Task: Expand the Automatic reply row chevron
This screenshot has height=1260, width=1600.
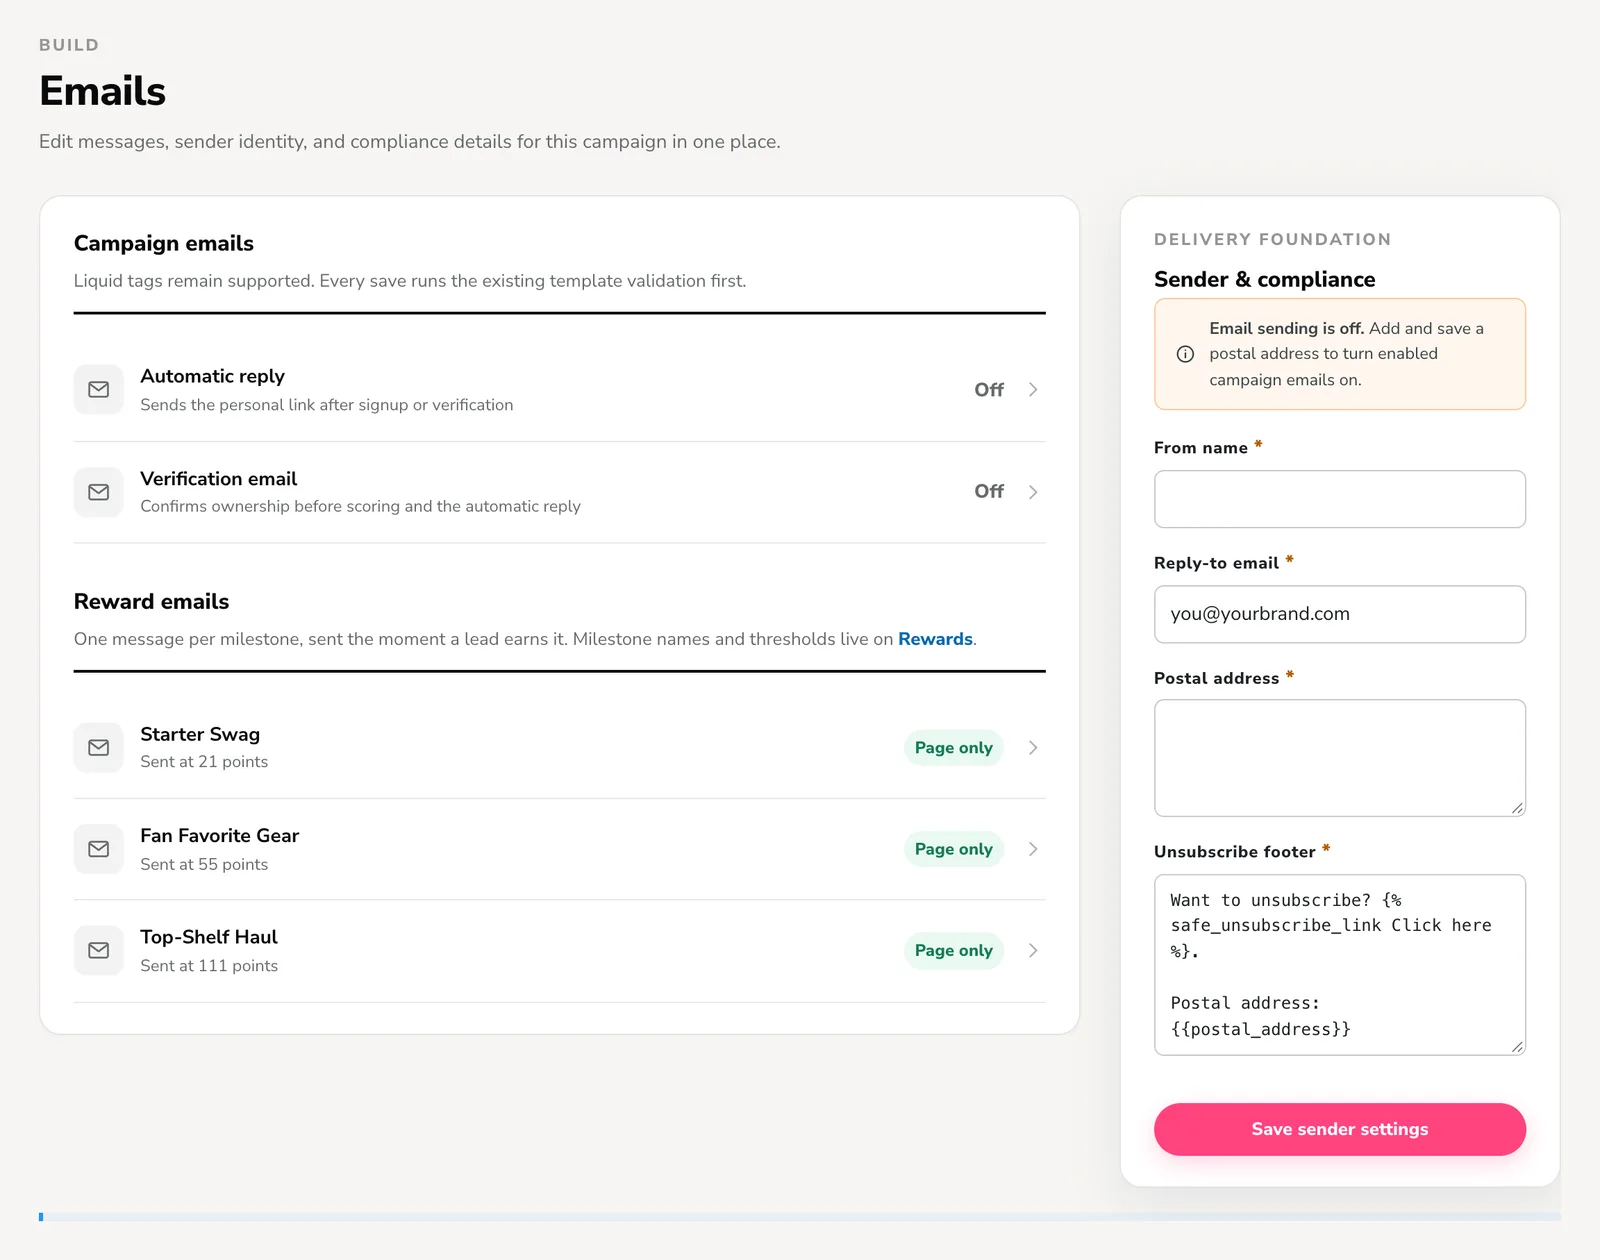Action: click(x=1033, y=390)
